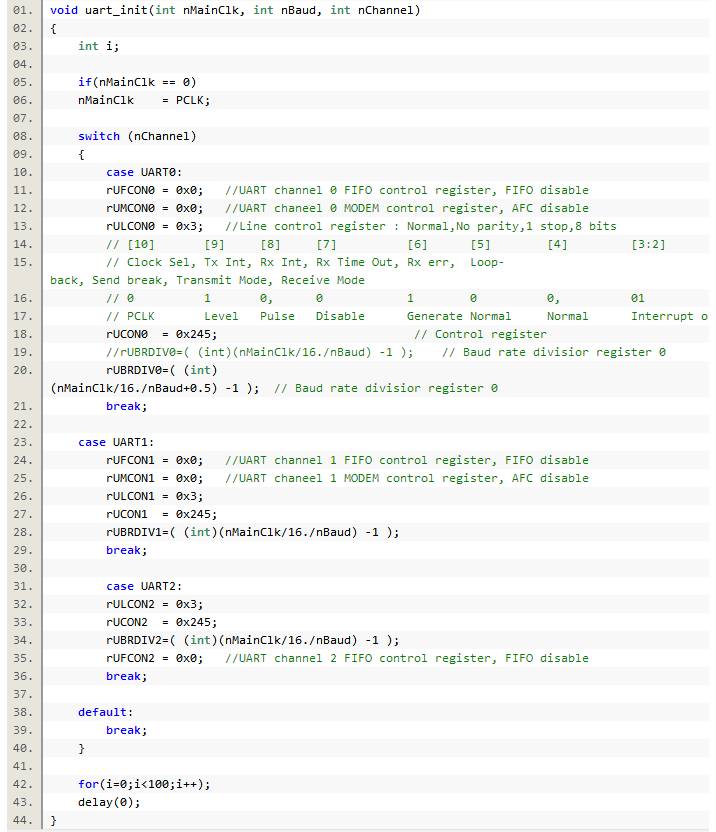Click the 'break;' on line 36
716x832 pixels.
tap(126, 678)
